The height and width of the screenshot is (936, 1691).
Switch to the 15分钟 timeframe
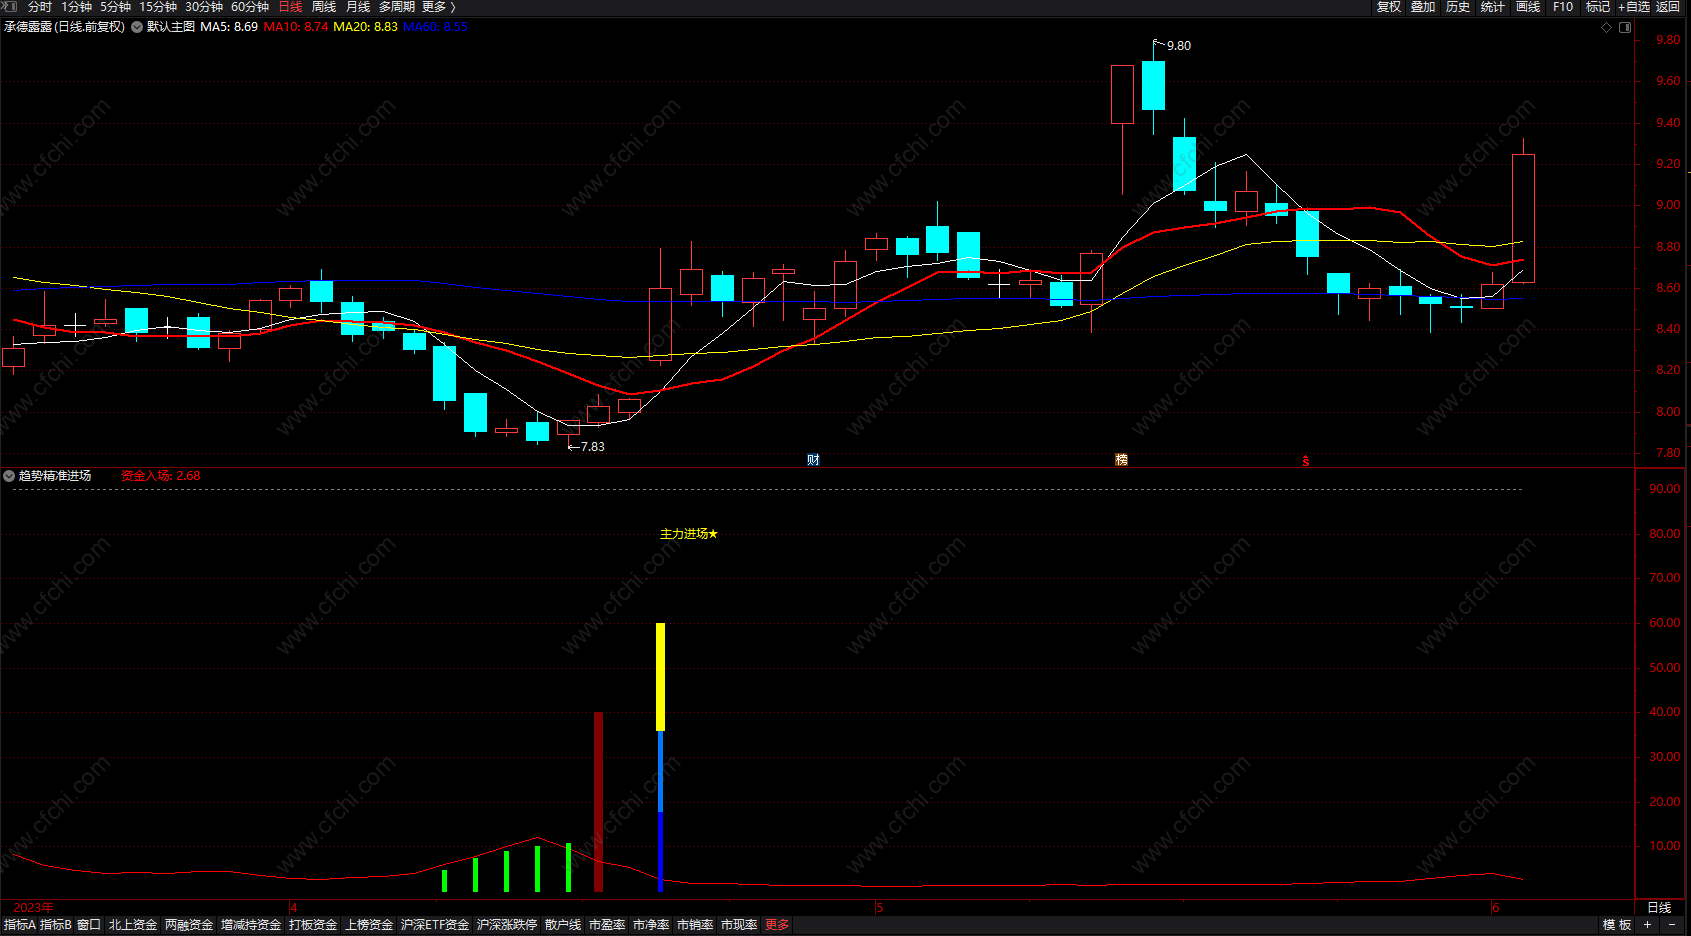(x=158, y=7)
